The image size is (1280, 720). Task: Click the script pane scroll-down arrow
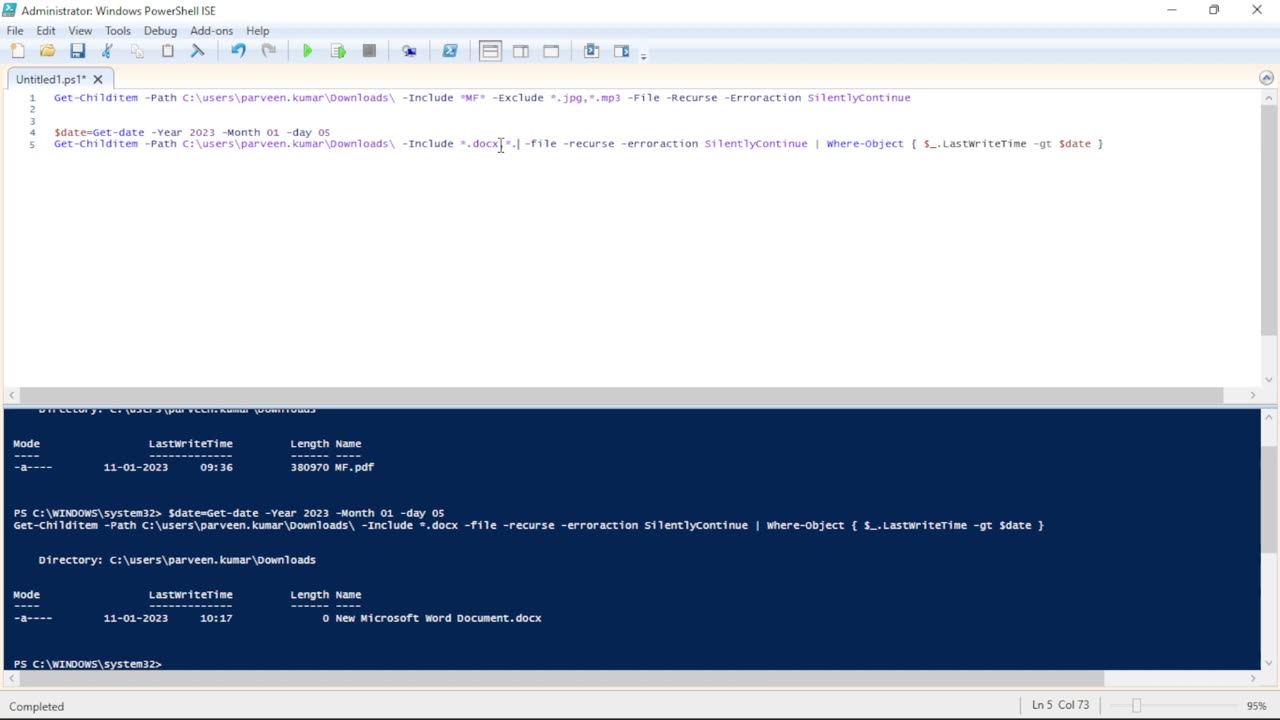click(x=1269, y=379)
